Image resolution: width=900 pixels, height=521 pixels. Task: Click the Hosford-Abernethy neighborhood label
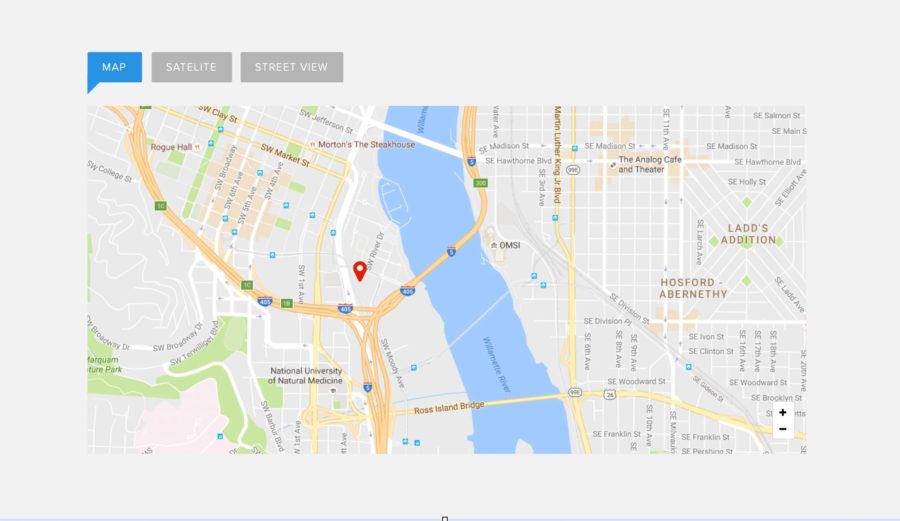tap(693, 288)
